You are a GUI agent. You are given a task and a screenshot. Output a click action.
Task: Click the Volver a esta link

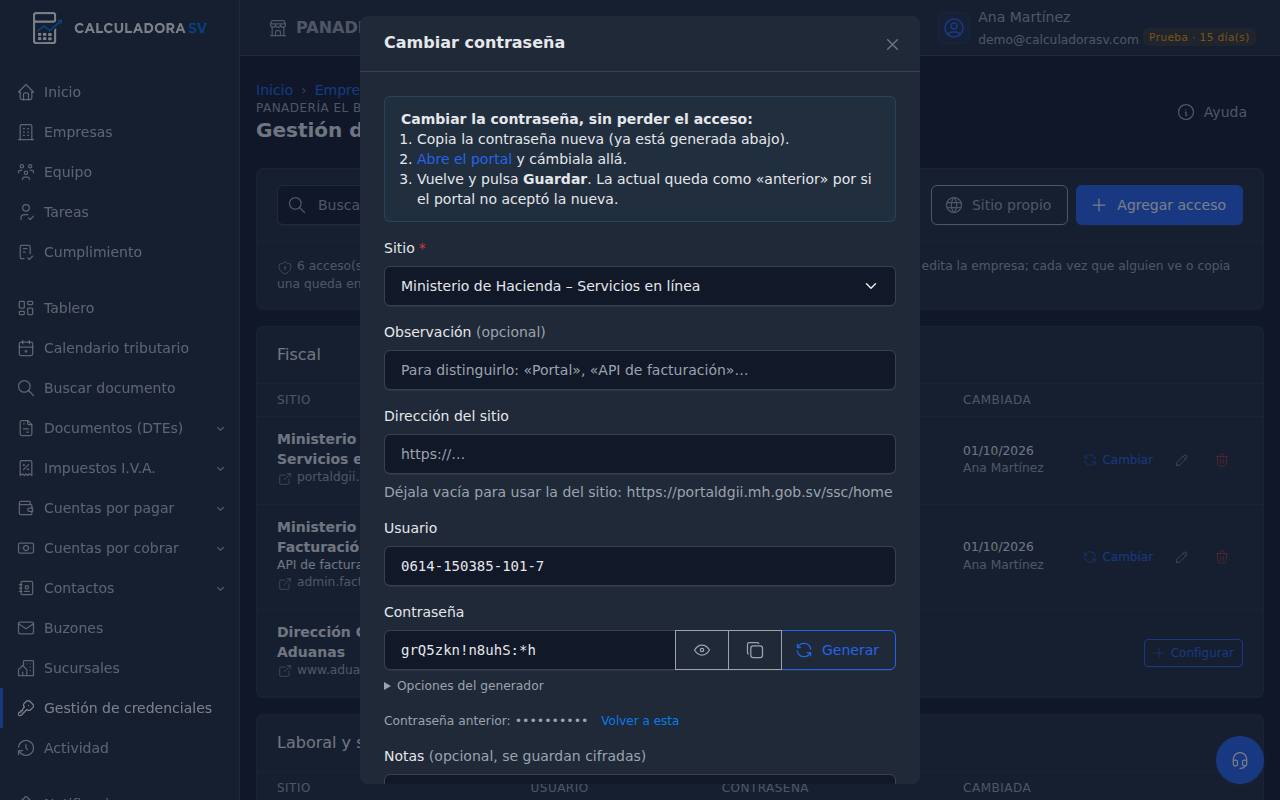point(640,721)
